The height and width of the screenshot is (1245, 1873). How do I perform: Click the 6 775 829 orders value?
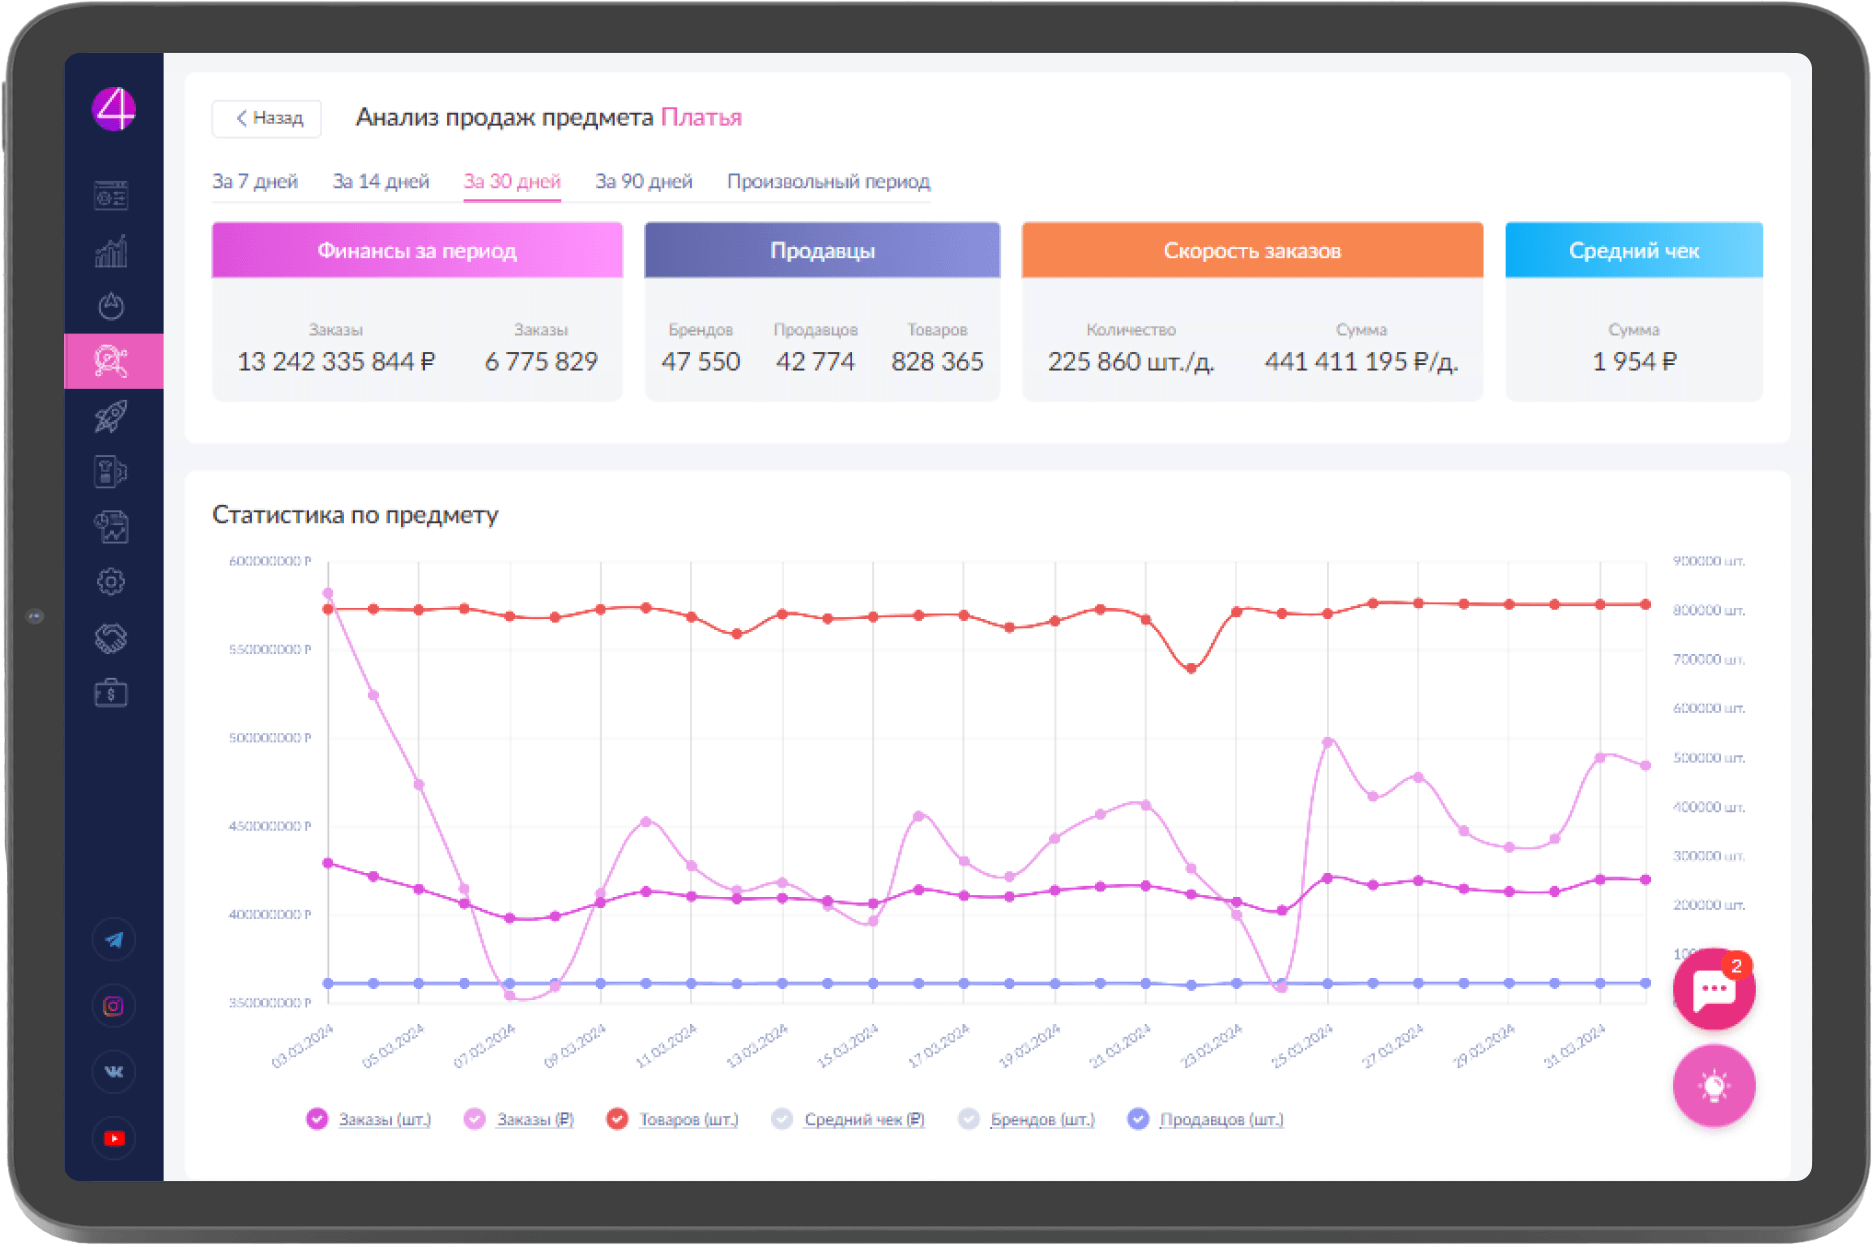click(x=541, y=361)
